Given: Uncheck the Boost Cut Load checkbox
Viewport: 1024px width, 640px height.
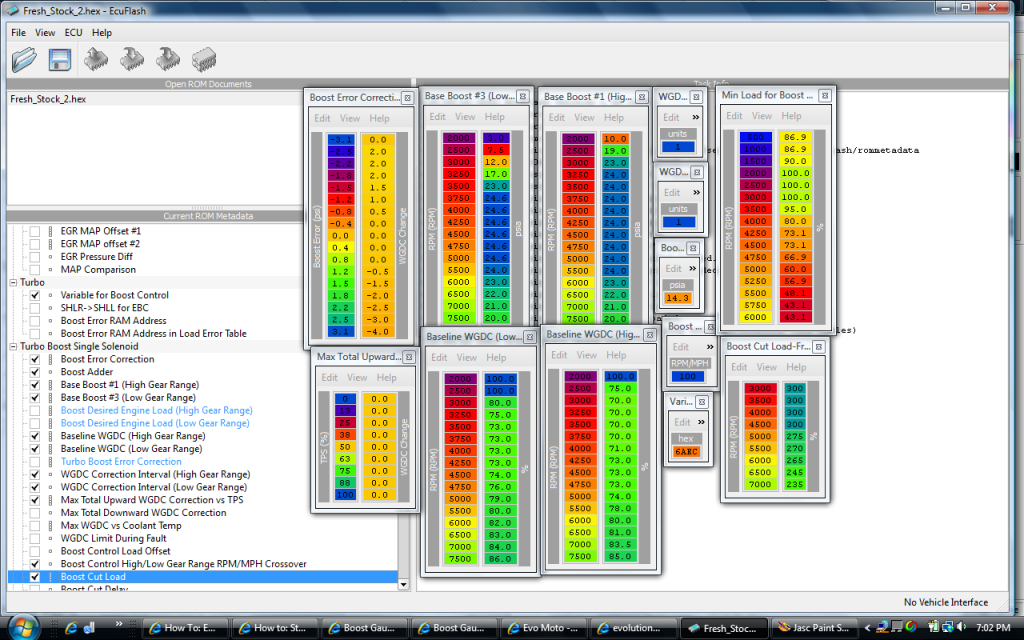Looking at the screenshot, I should pyautogui.click(x=35, y=577).
